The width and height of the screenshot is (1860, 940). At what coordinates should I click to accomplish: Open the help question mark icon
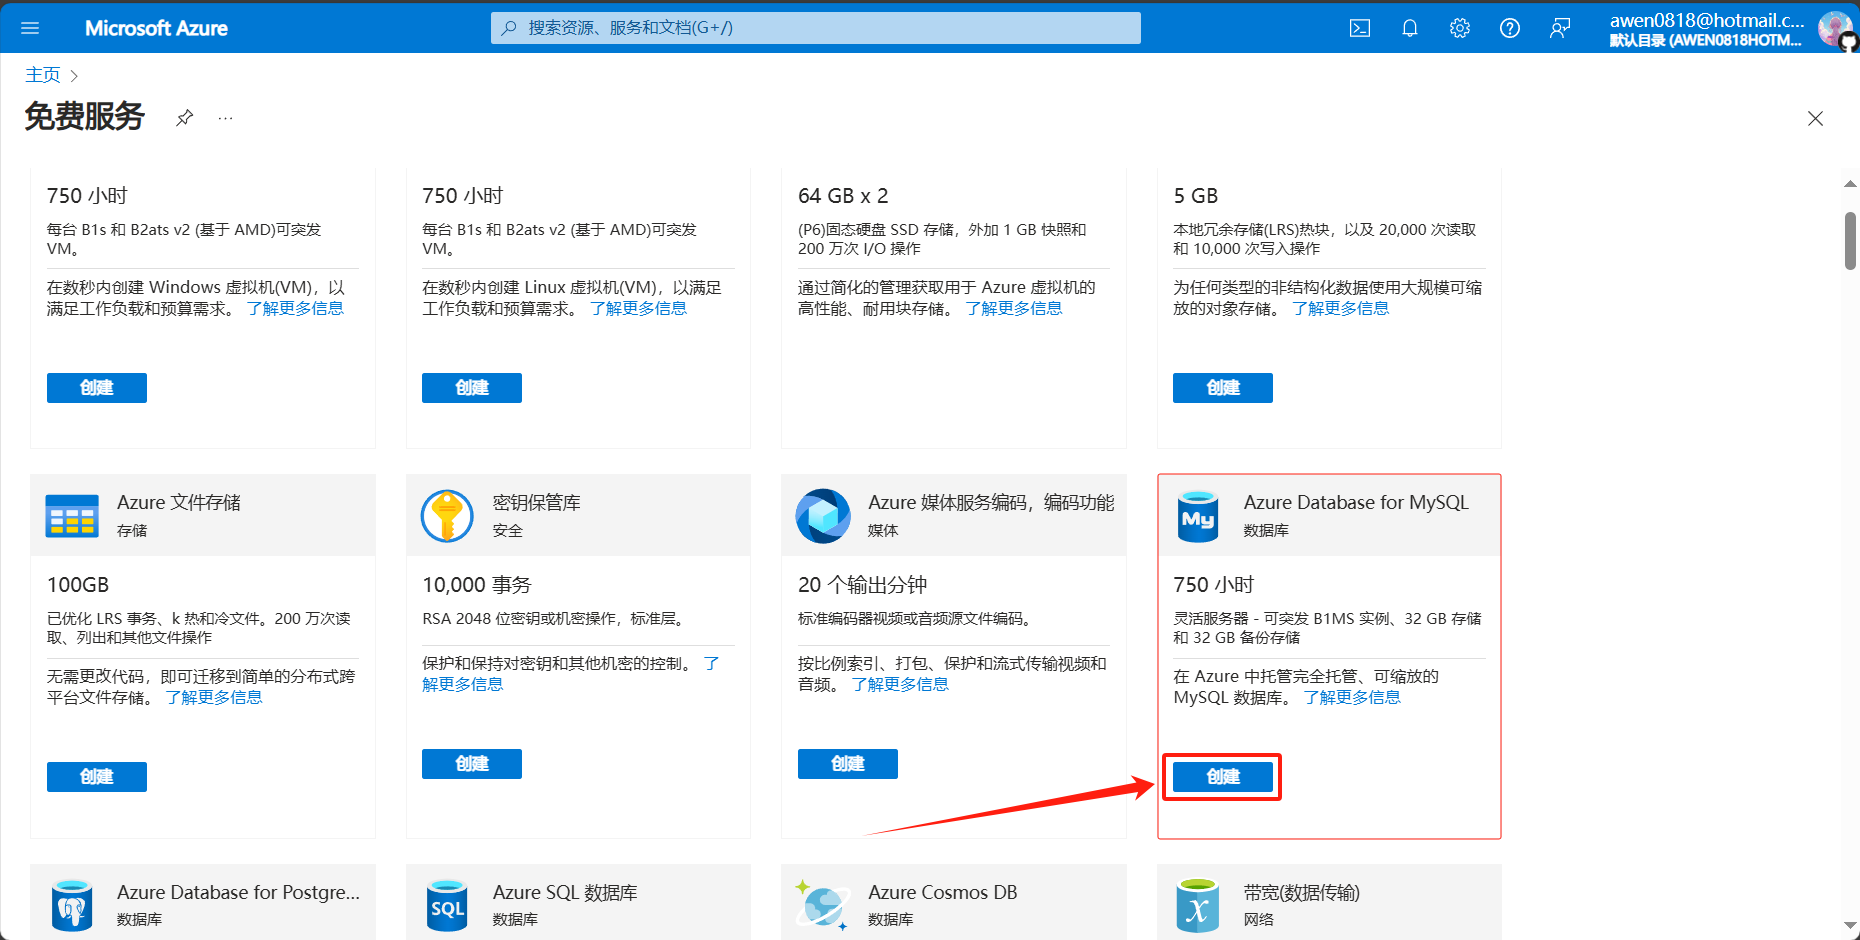click(1510, 28)
